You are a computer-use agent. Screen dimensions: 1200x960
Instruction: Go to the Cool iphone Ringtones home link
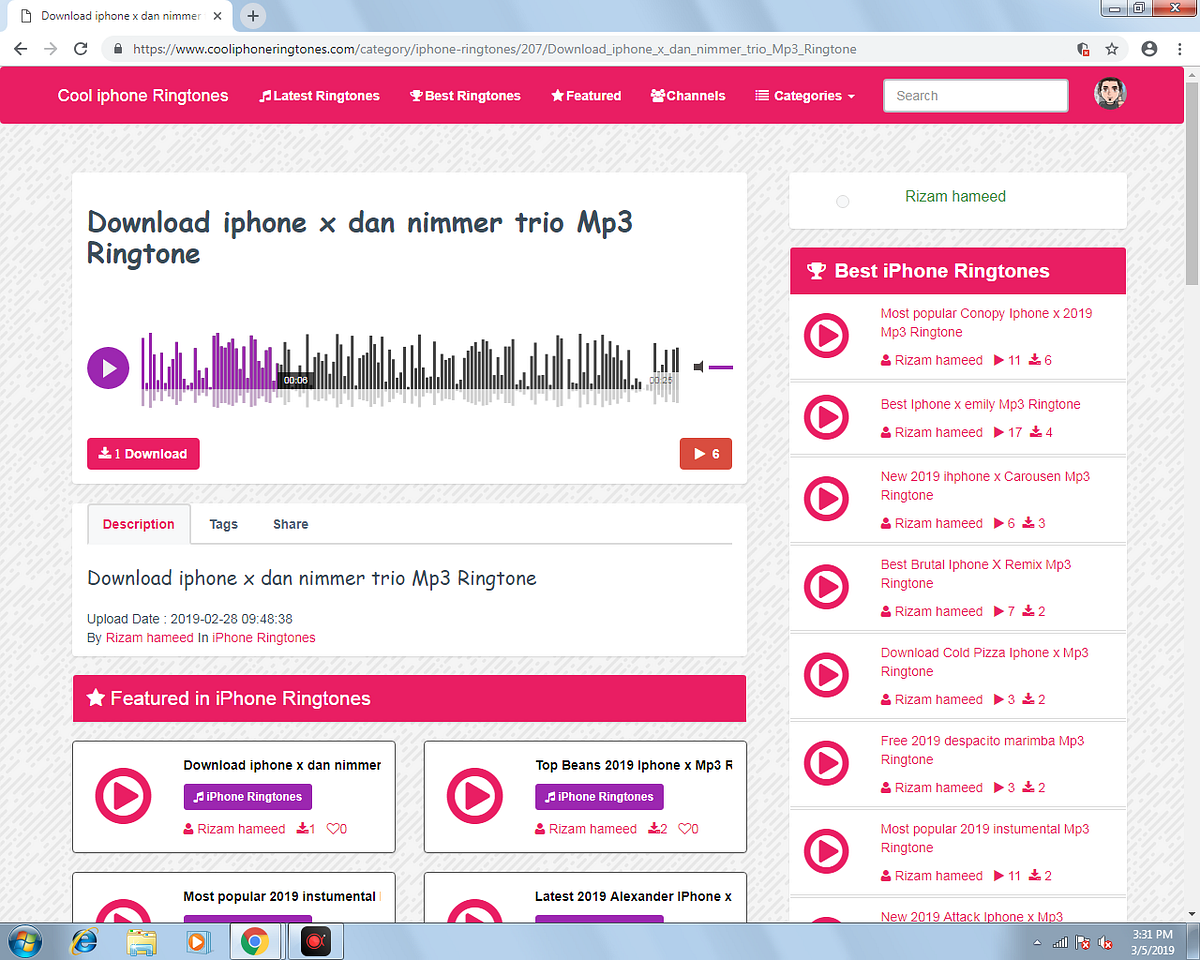coord(143,96)
